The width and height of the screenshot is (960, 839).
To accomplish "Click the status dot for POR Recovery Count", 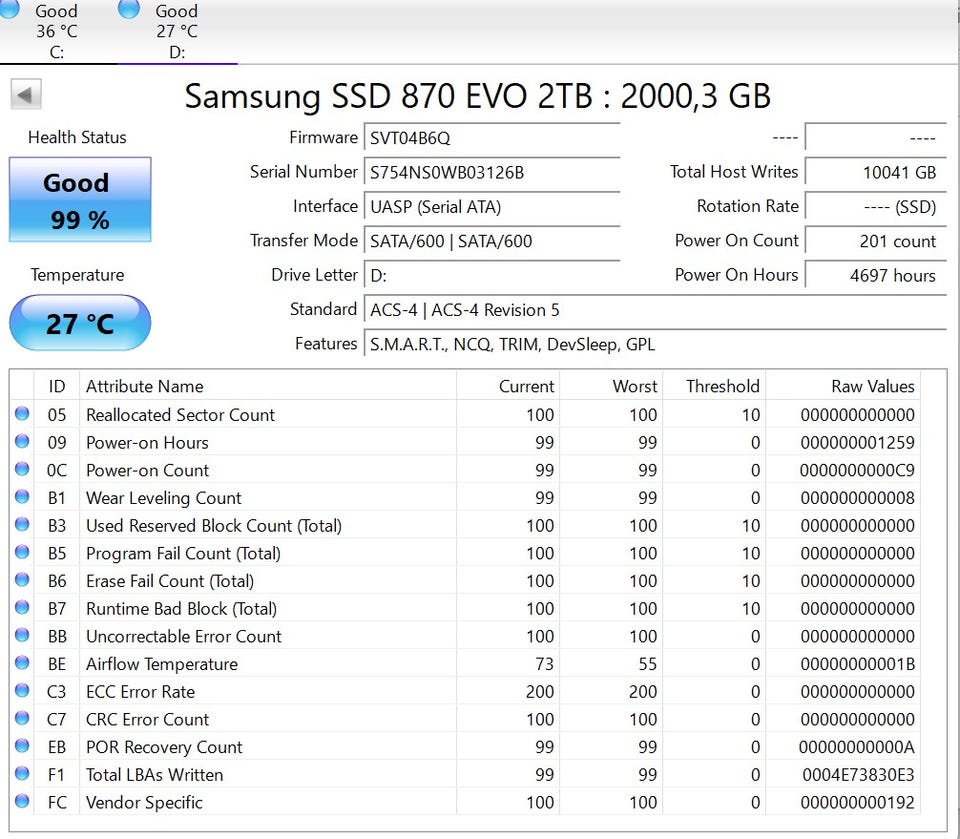I will [x=22, y=745].
